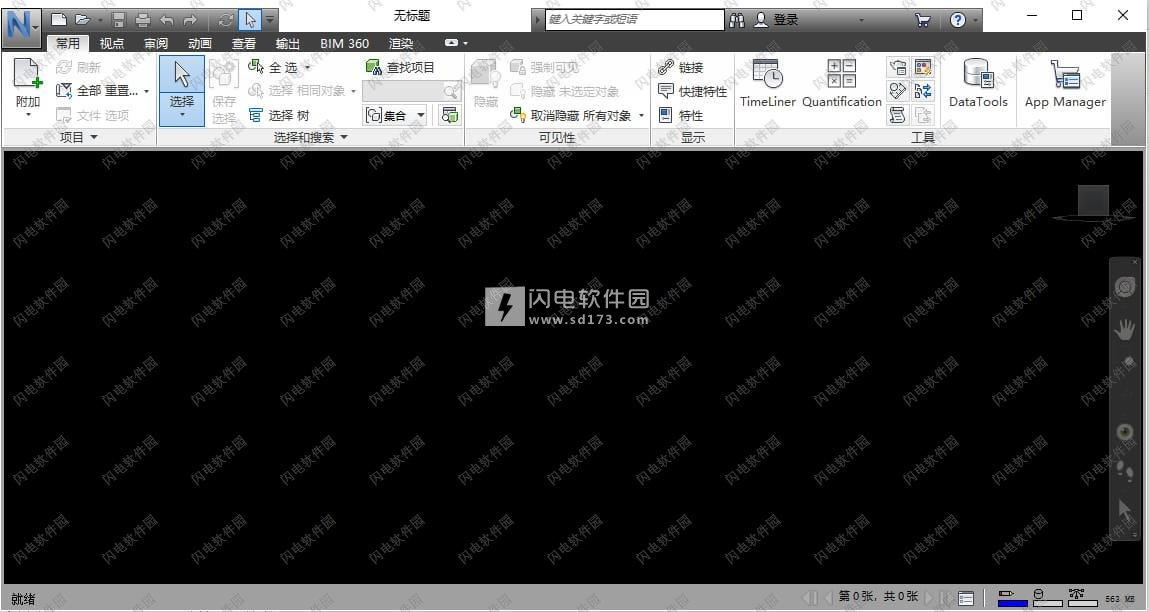Click the Redo arrow icon
The width and height of the screenshot is (1149, 612).
click(x=190, y=20)
